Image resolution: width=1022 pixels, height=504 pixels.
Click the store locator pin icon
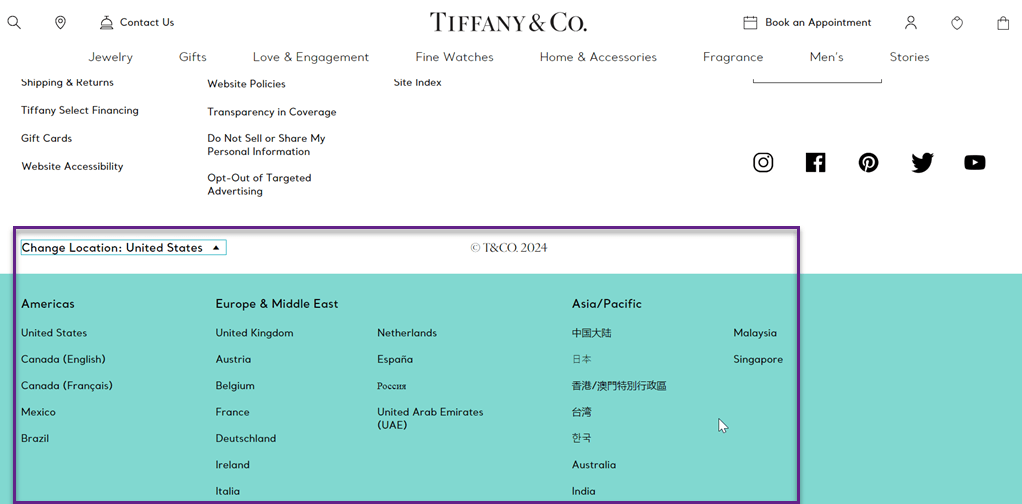point(60,23)
